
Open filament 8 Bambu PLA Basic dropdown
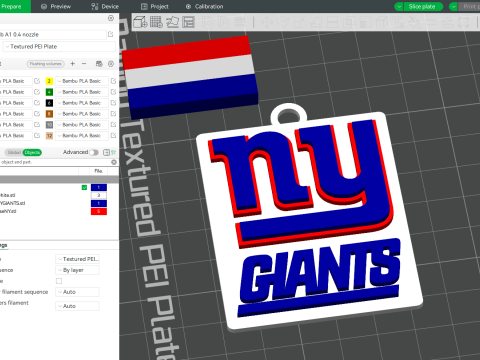click(82, 114)
